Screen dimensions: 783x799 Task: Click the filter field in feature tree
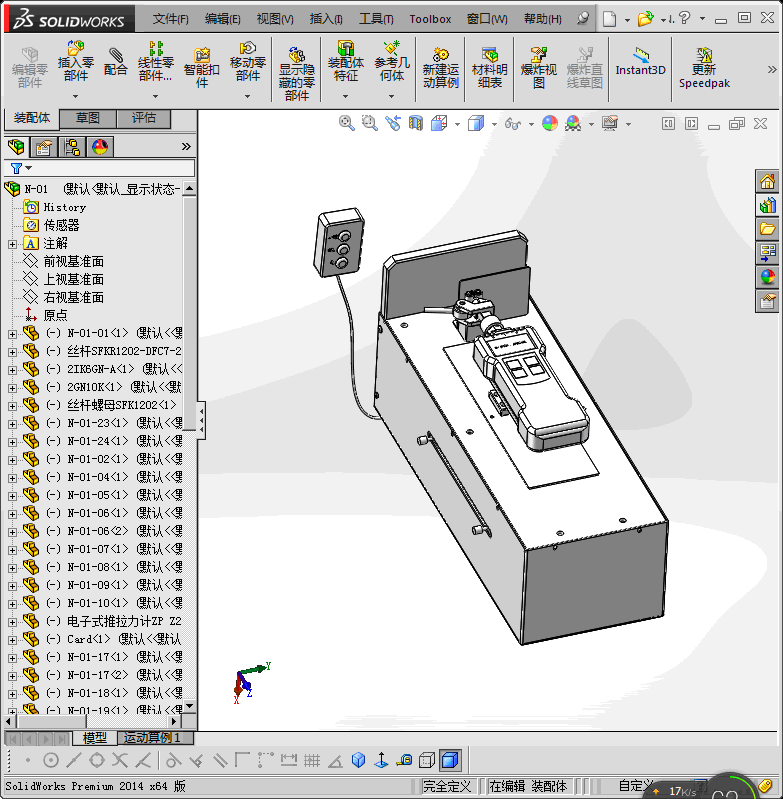pos(100,168)
